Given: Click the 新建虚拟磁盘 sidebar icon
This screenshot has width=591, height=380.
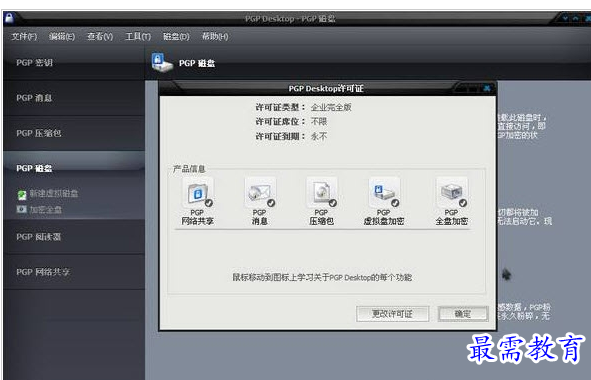Looking at the screenshot, I should pyautogui.click(x=22, y=195).
